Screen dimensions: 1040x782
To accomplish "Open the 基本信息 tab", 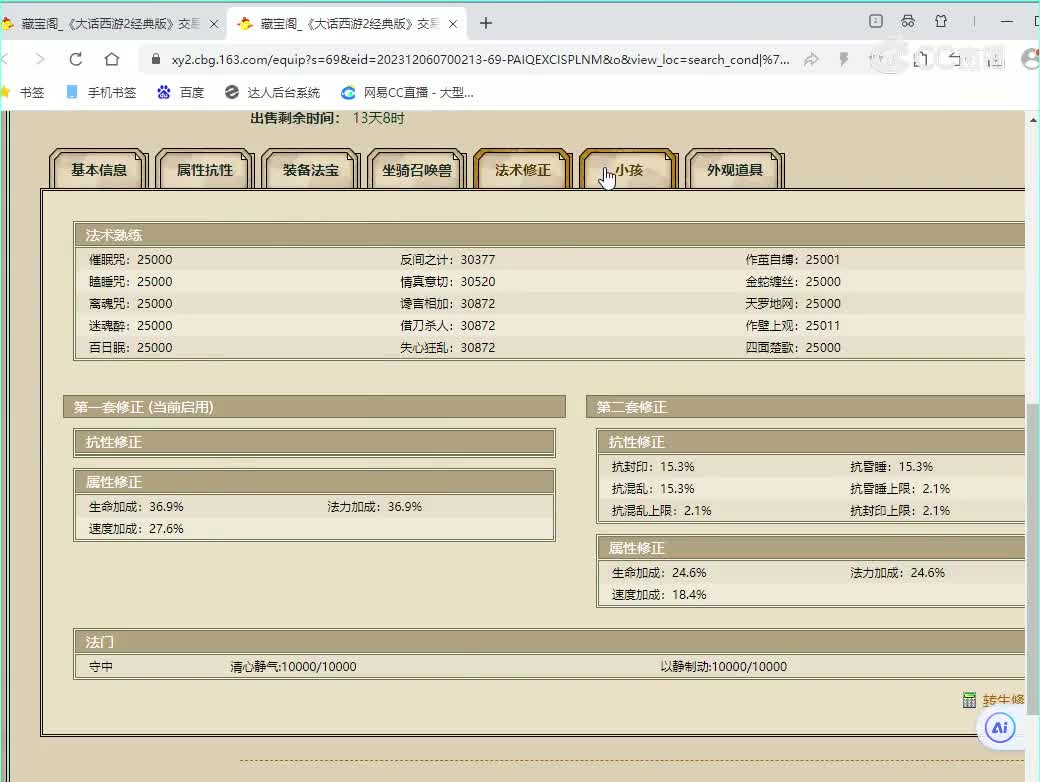I will (x=99, y=170).
